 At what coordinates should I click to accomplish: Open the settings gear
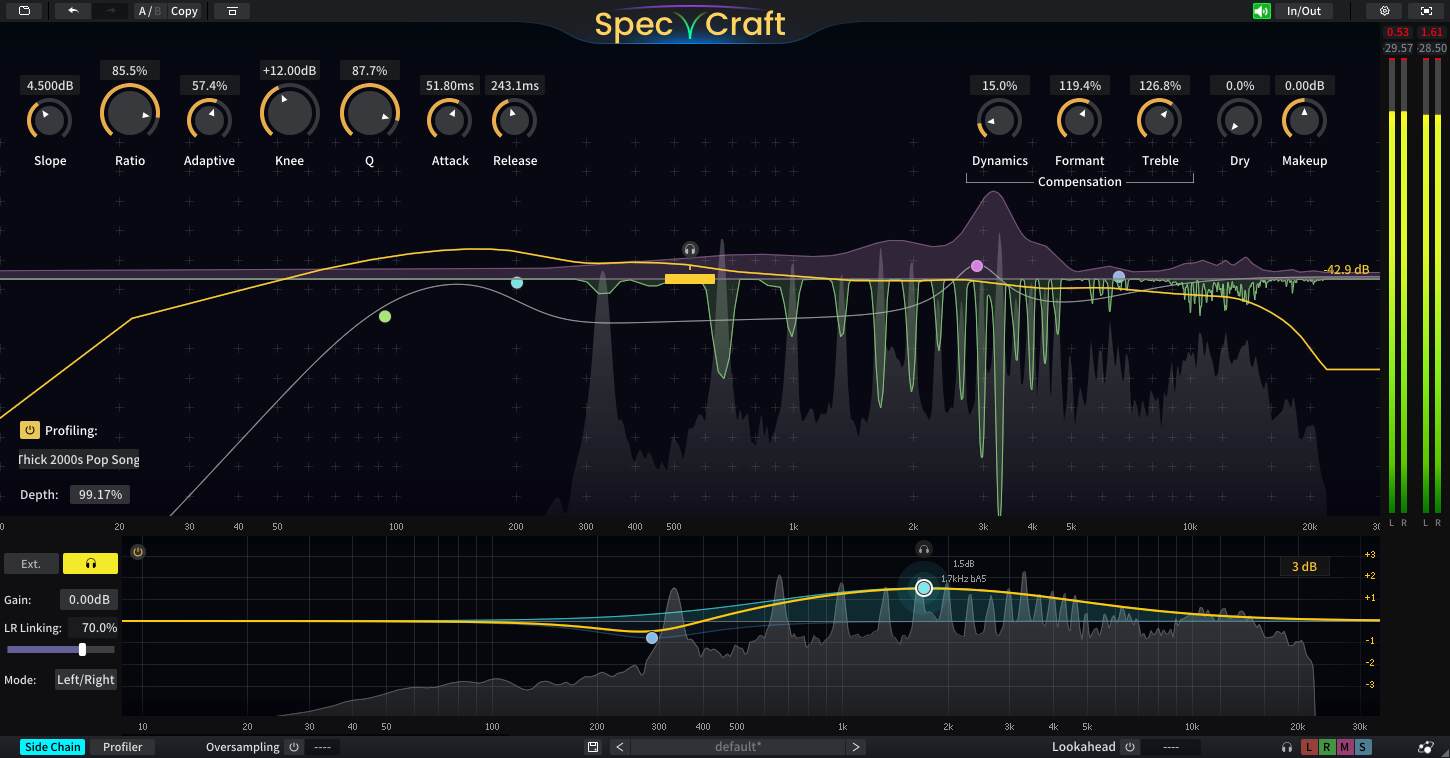click(x=1384, y=11)
